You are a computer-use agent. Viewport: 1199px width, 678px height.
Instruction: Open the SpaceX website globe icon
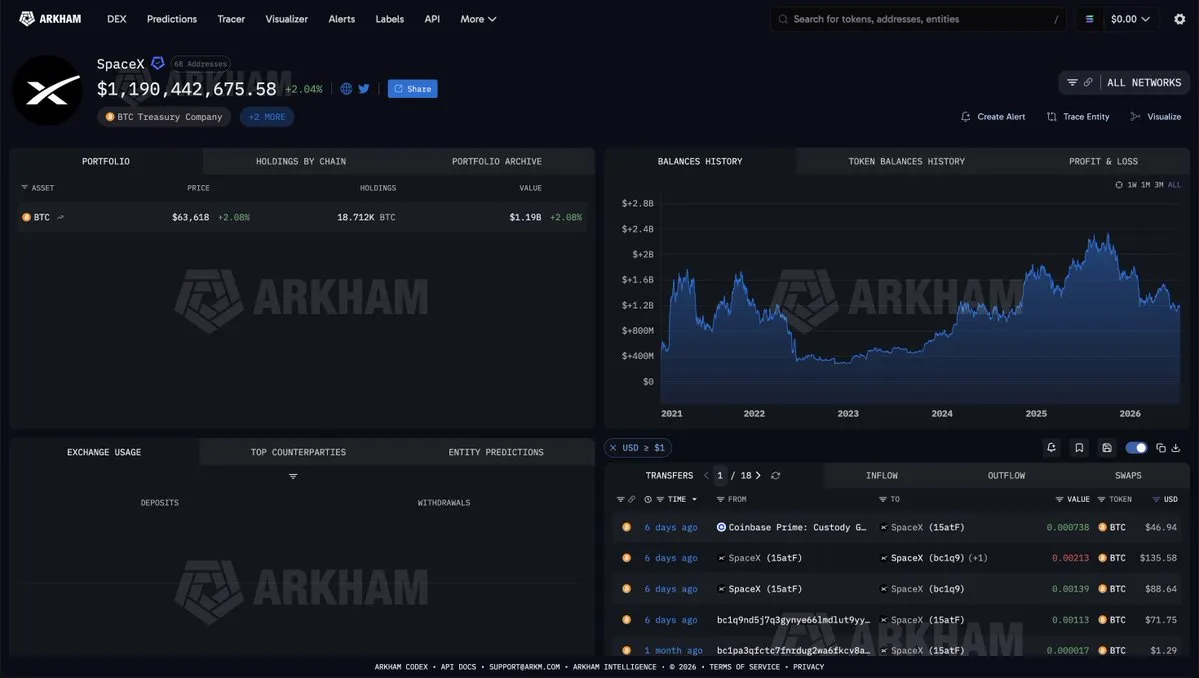tap(346, 89)
